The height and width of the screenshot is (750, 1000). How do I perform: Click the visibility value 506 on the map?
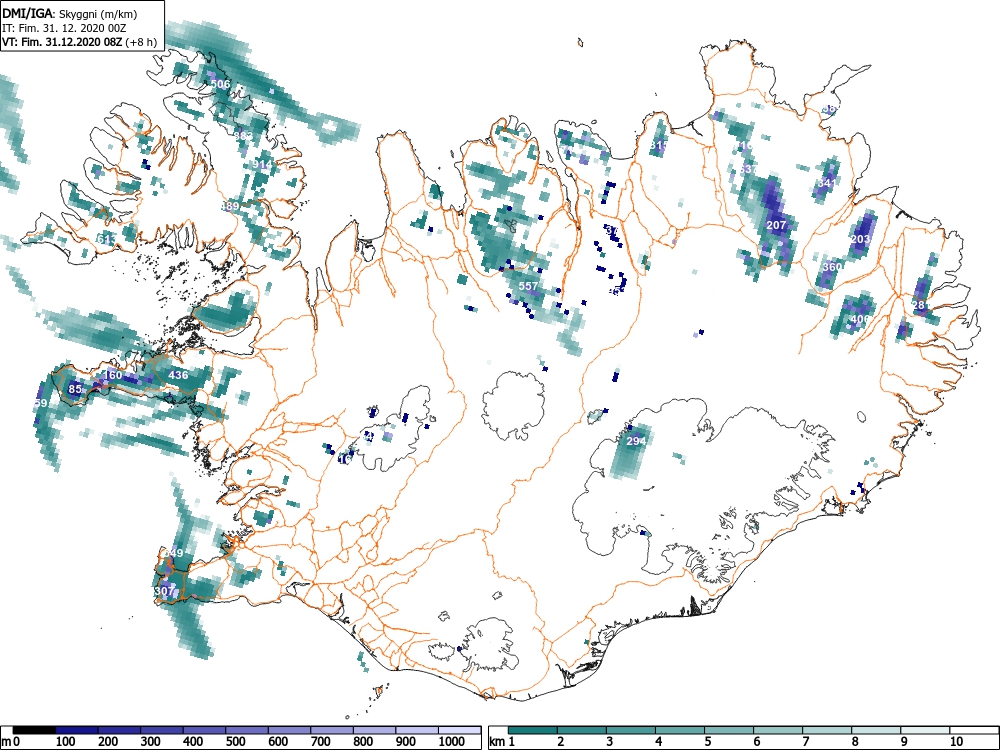[220, 84]
